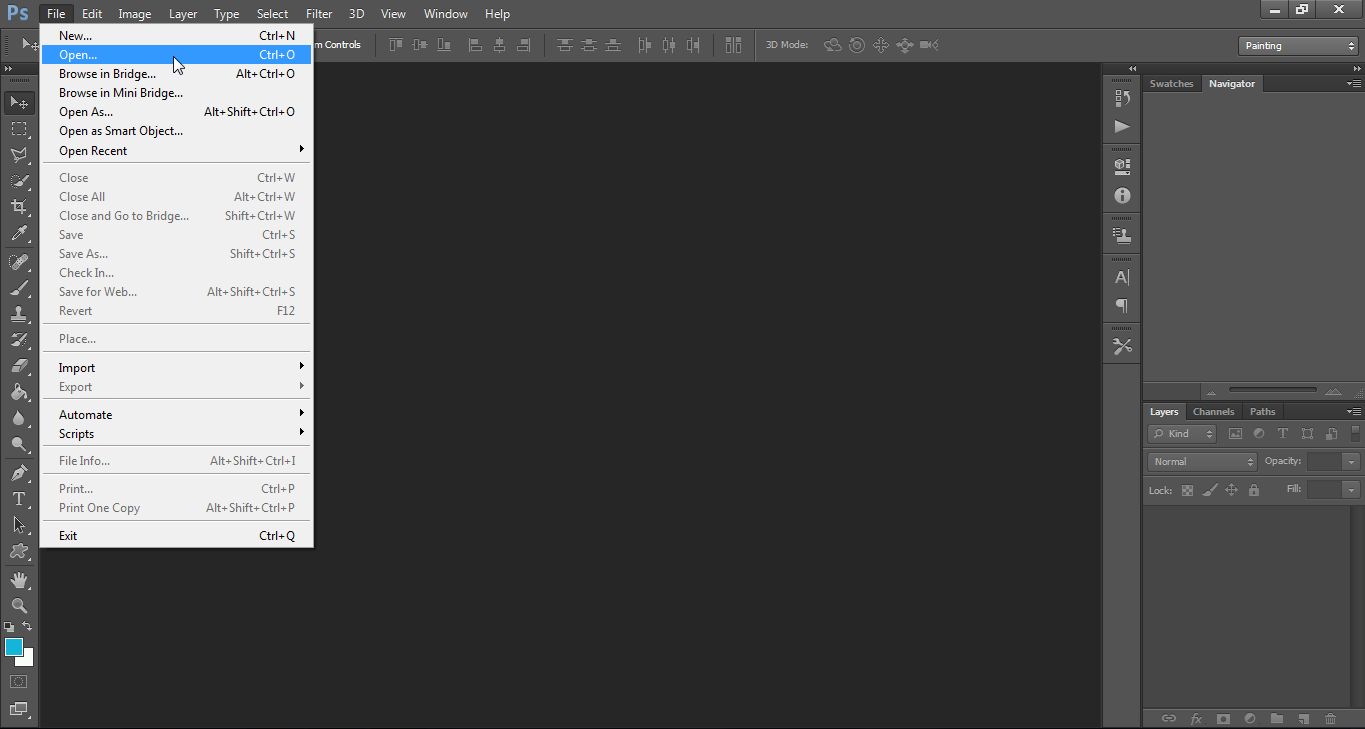1365x729 pixels.
Task: Pick the Hand tool
Action: (x=19, y=579)
